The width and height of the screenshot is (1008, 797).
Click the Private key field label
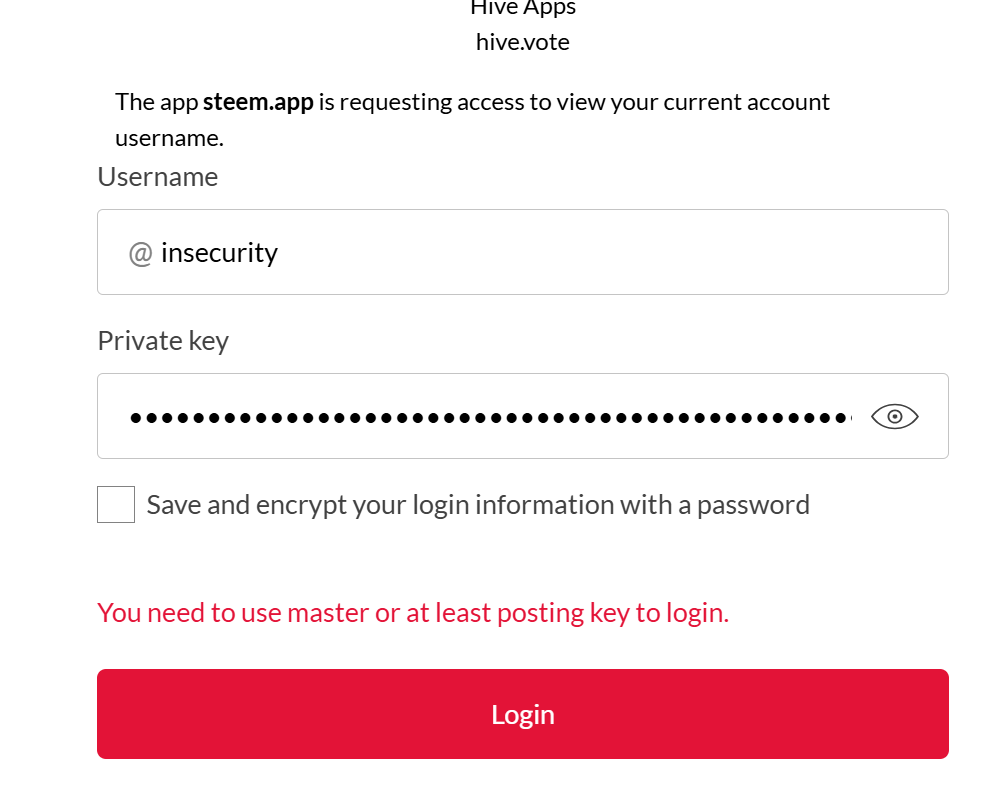(x=163, y=341)
